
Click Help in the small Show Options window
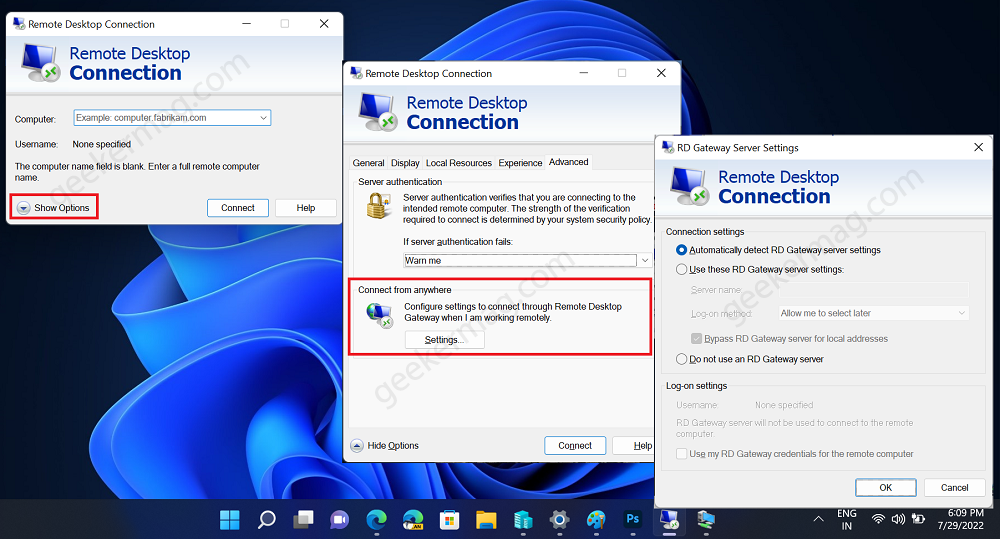pos(305,208)
